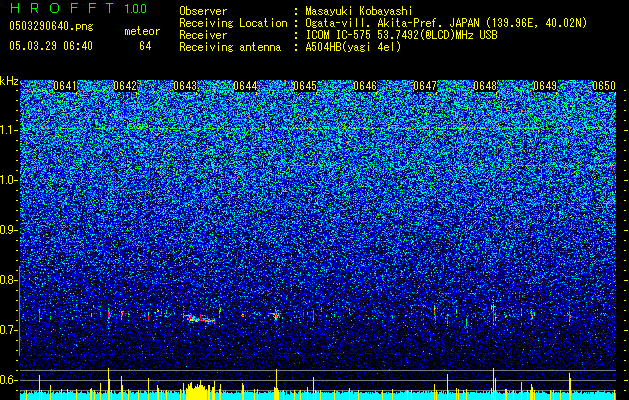This screenshot has width=629, height=400.
Task: Click filename 0503290640.png
Action: pyautogui.click(x=51, y=26)
